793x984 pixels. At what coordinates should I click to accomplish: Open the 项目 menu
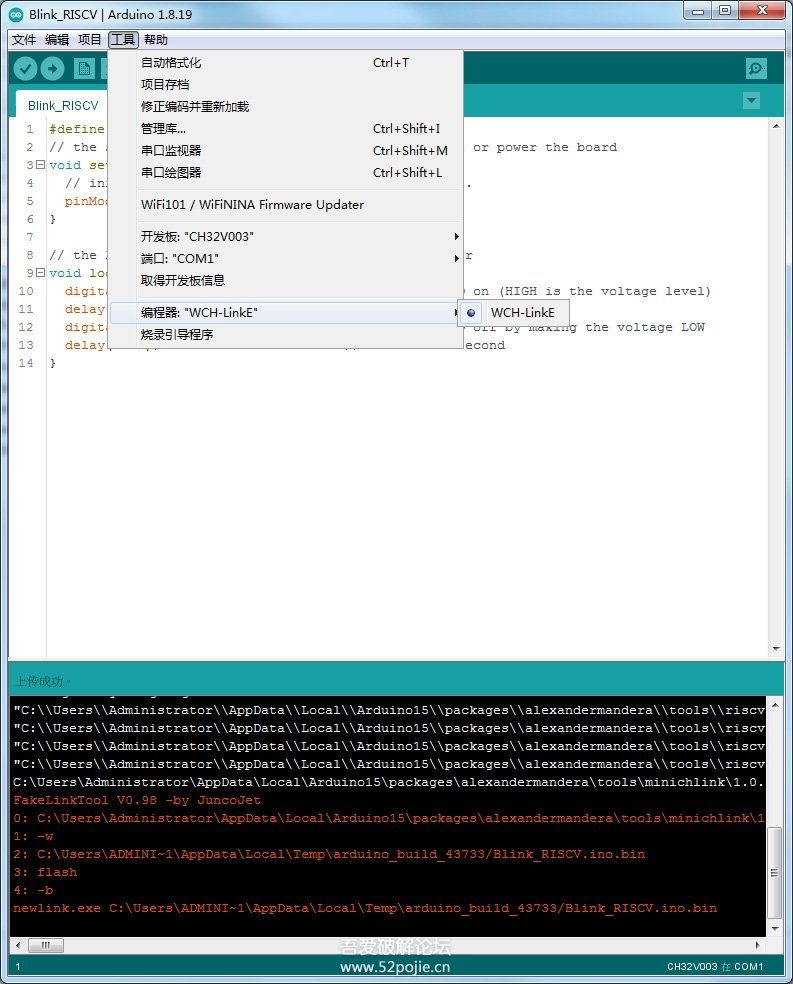(89, 40)
